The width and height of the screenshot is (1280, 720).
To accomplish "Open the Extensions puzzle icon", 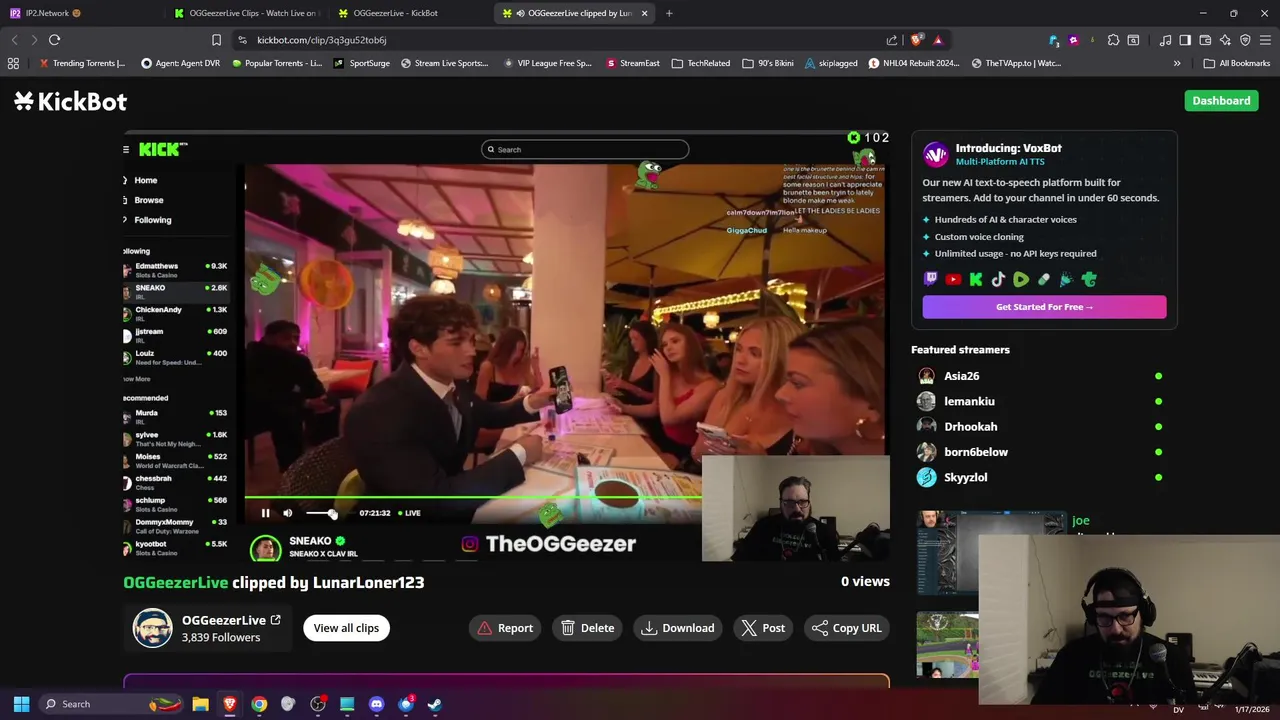I will pos(1113,40).
